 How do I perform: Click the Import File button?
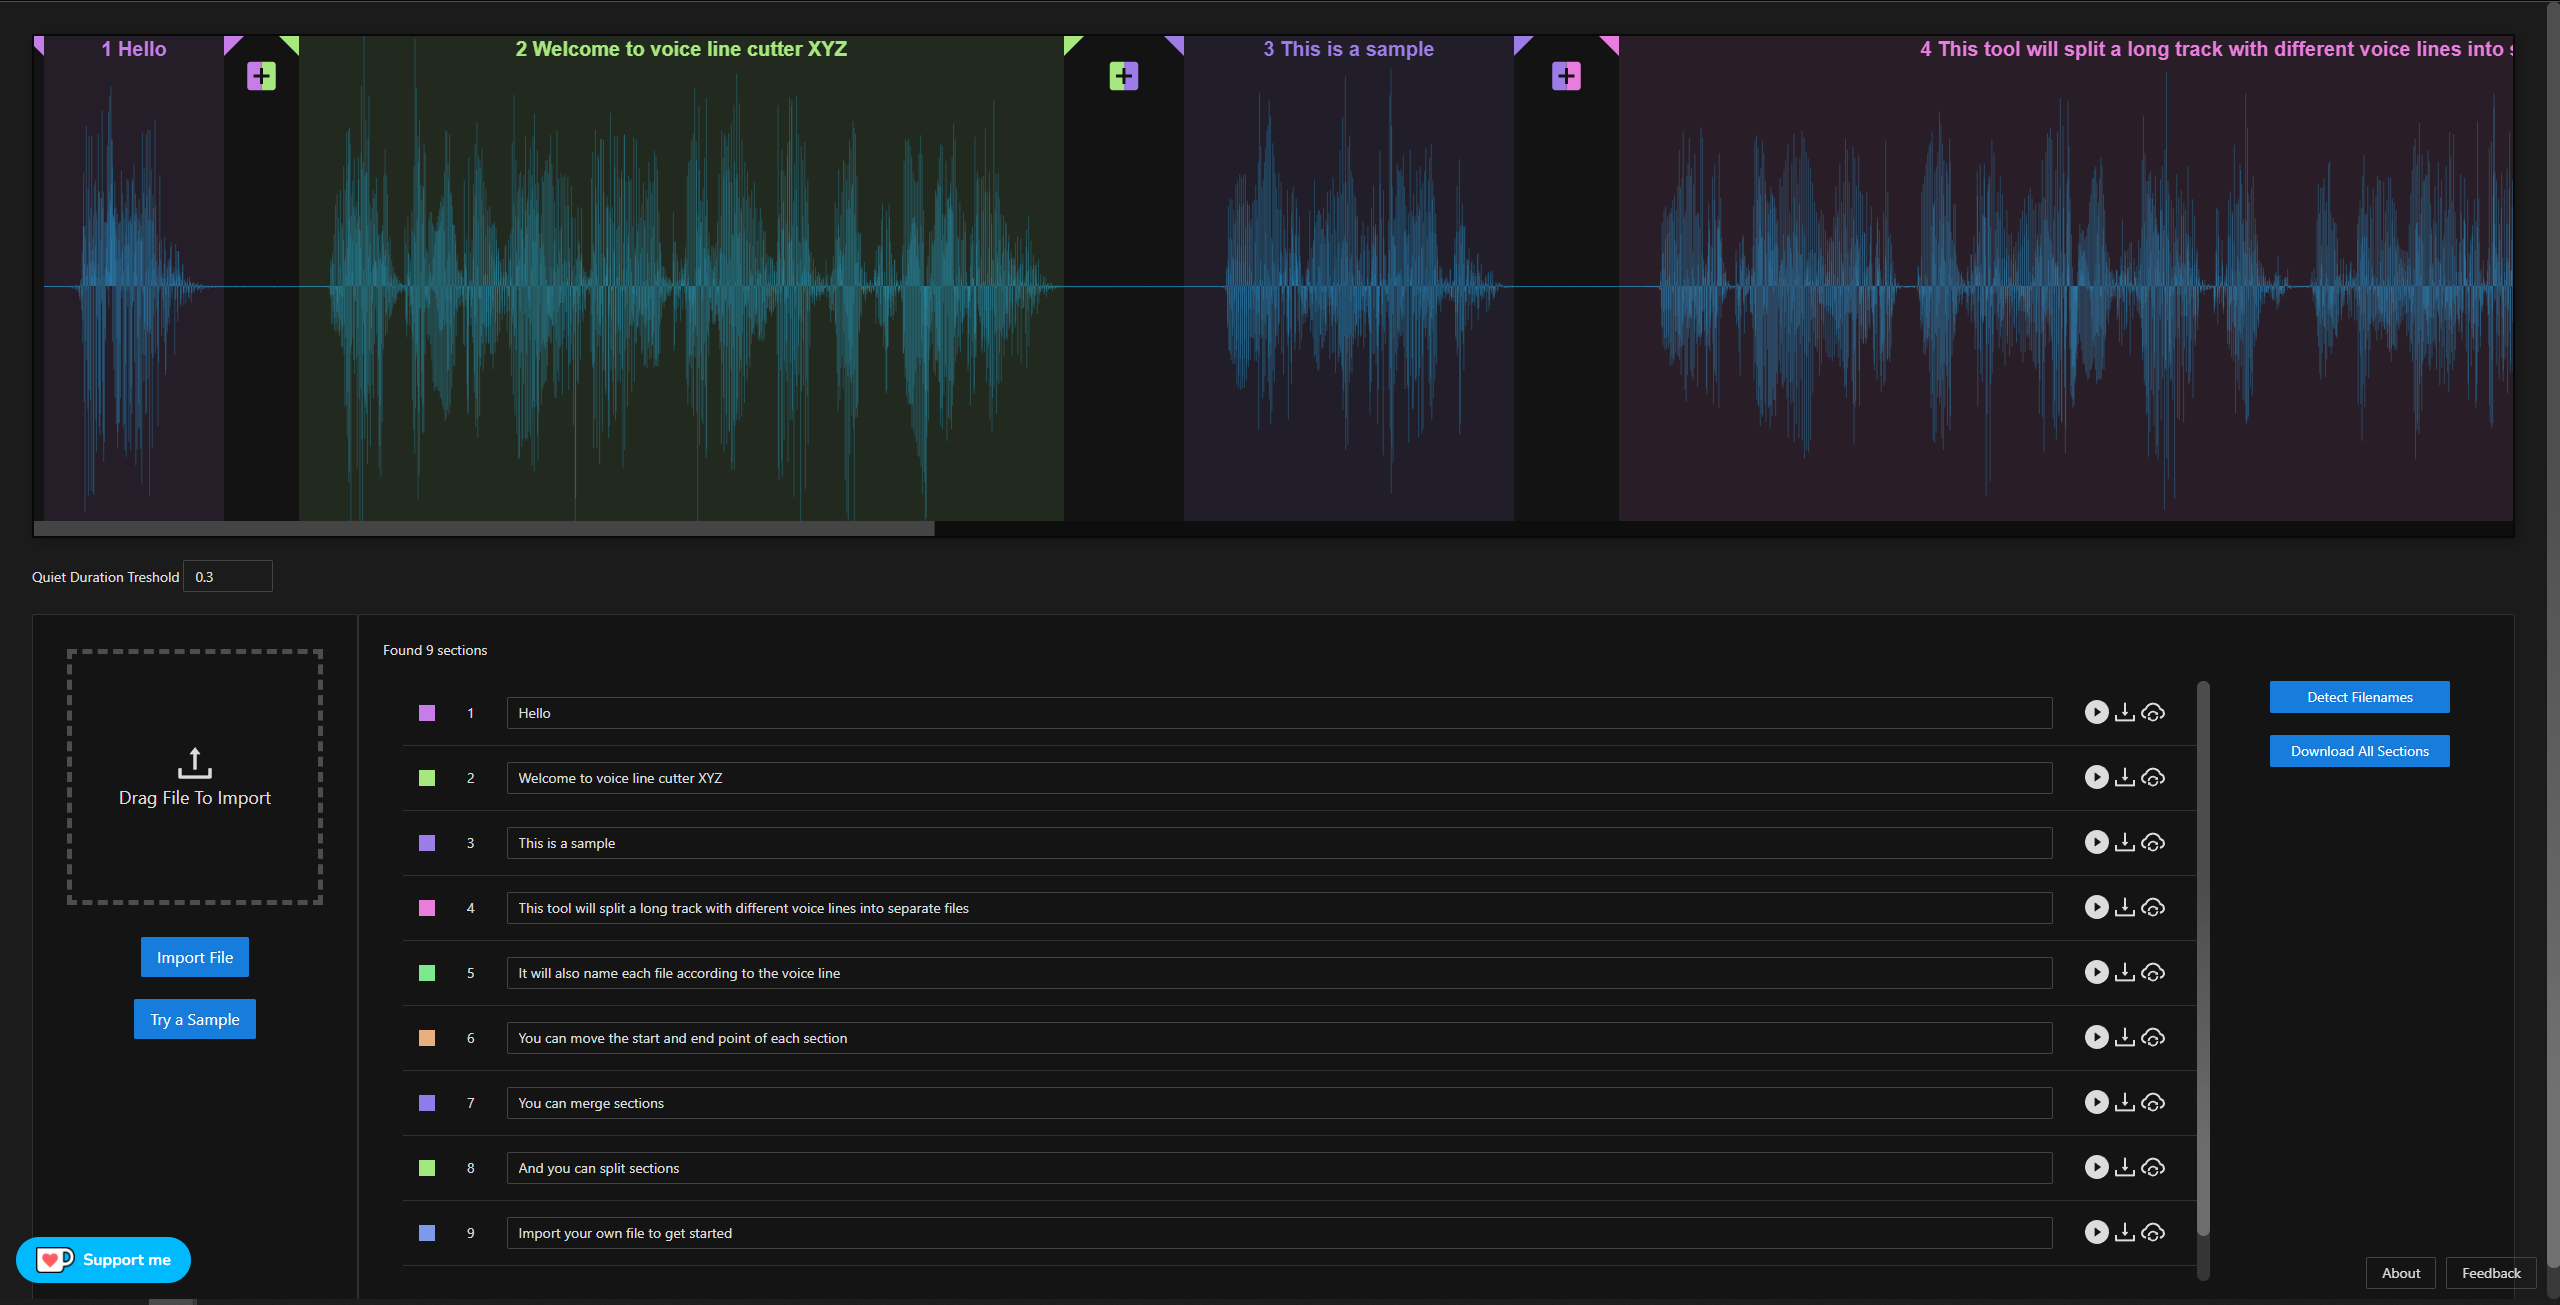click(x=195, y=957)
